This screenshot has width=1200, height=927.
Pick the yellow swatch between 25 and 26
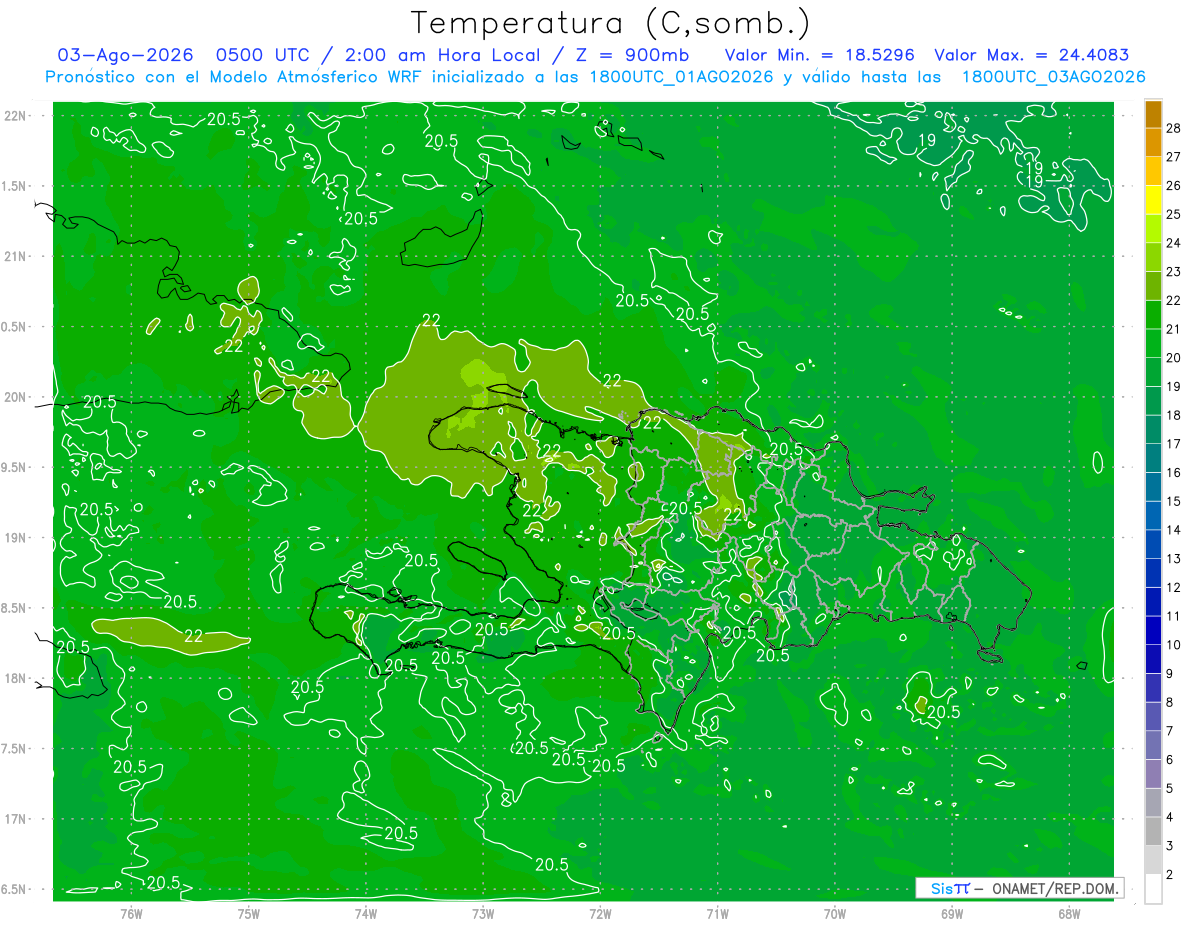[x=1153, y=200]
